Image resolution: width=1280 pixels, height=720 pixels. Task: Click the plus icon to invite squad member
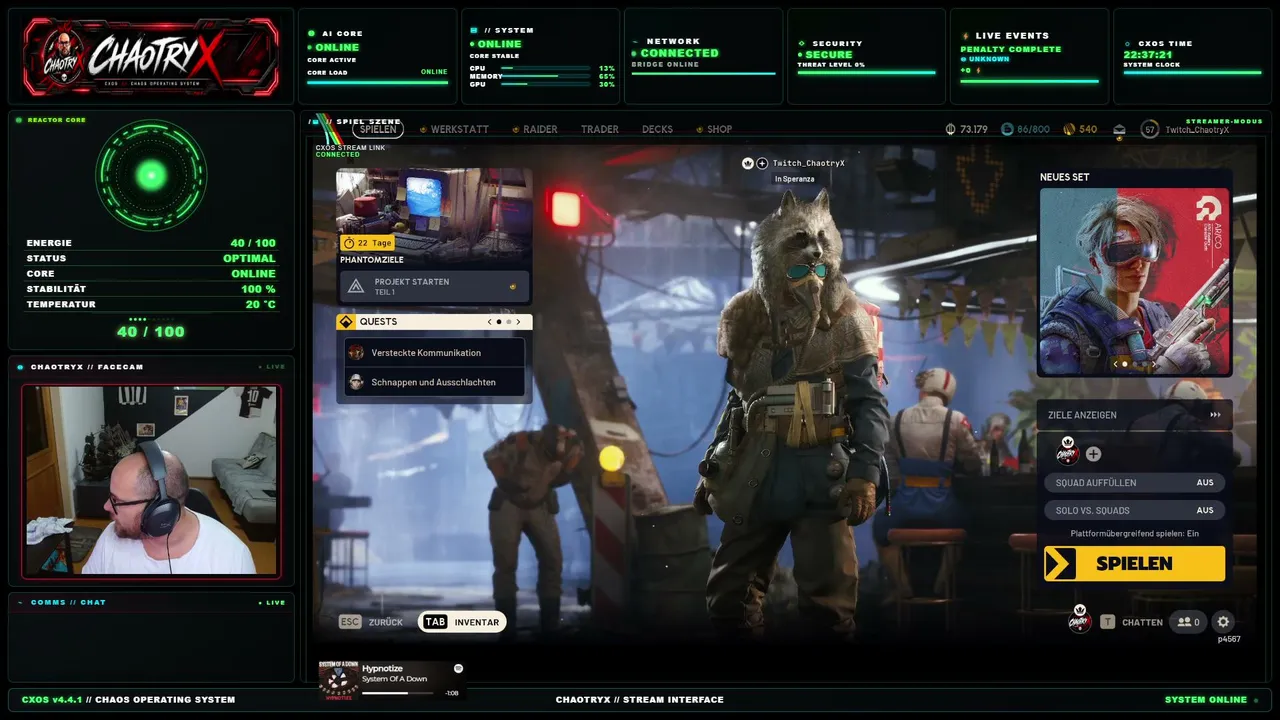pos(1093,454)
